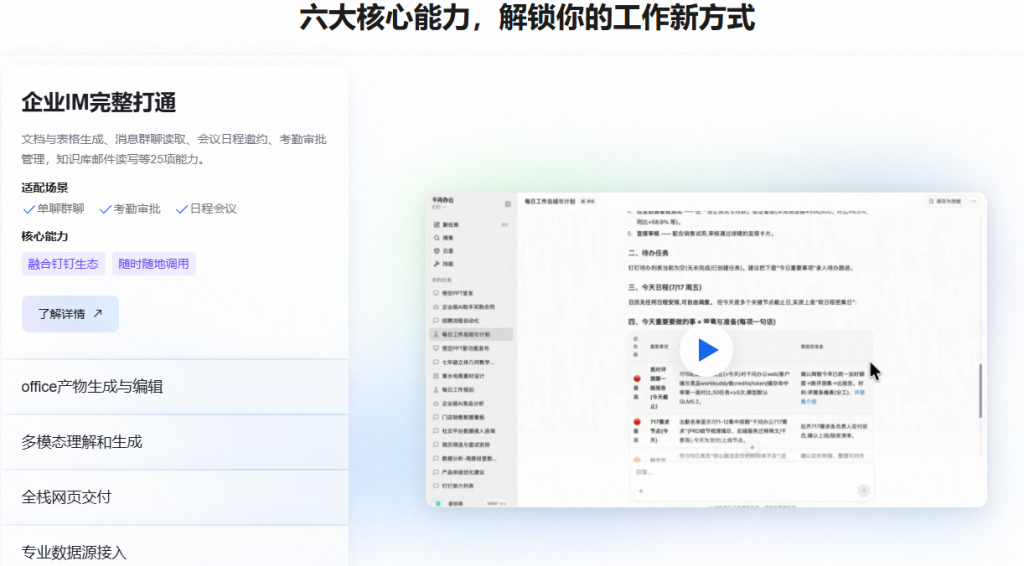Expand the office产物生成与编辑 section
The image size is (1024, 566).
[174, 386]
